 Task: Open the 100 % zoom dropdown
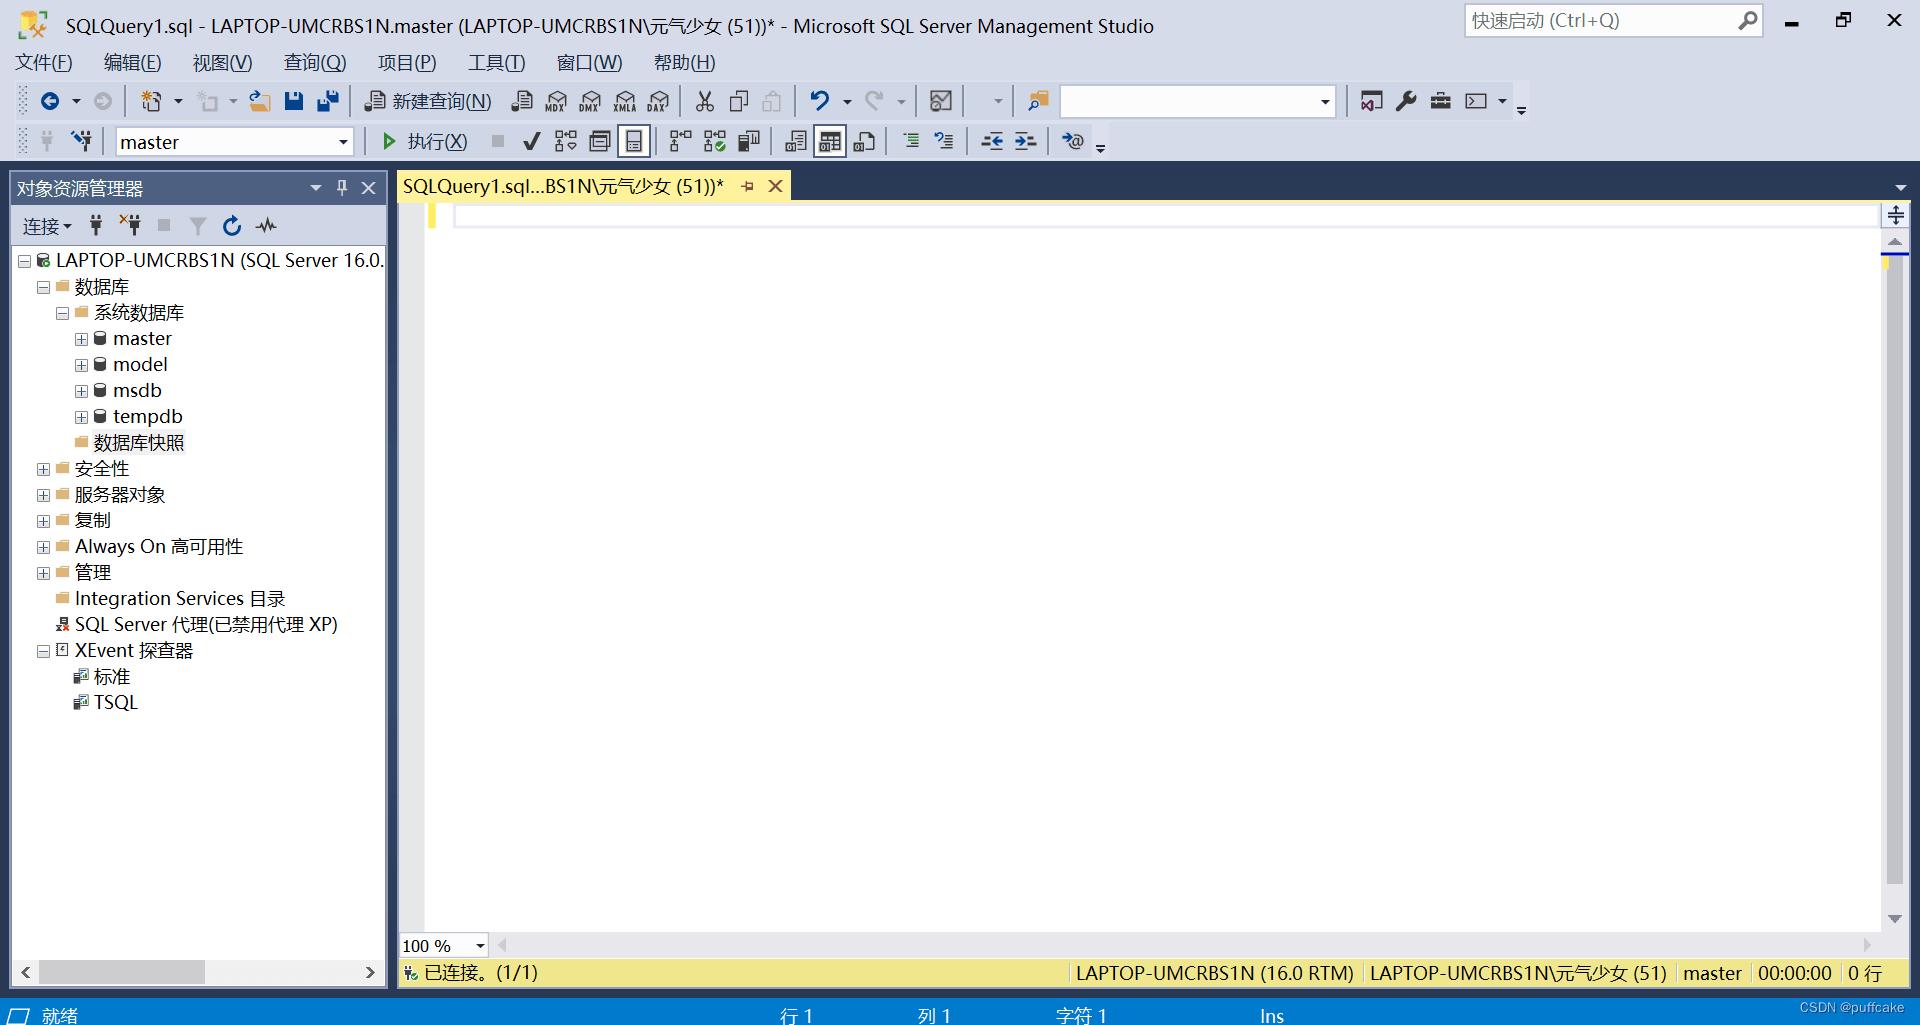click(x=480, y=946)
